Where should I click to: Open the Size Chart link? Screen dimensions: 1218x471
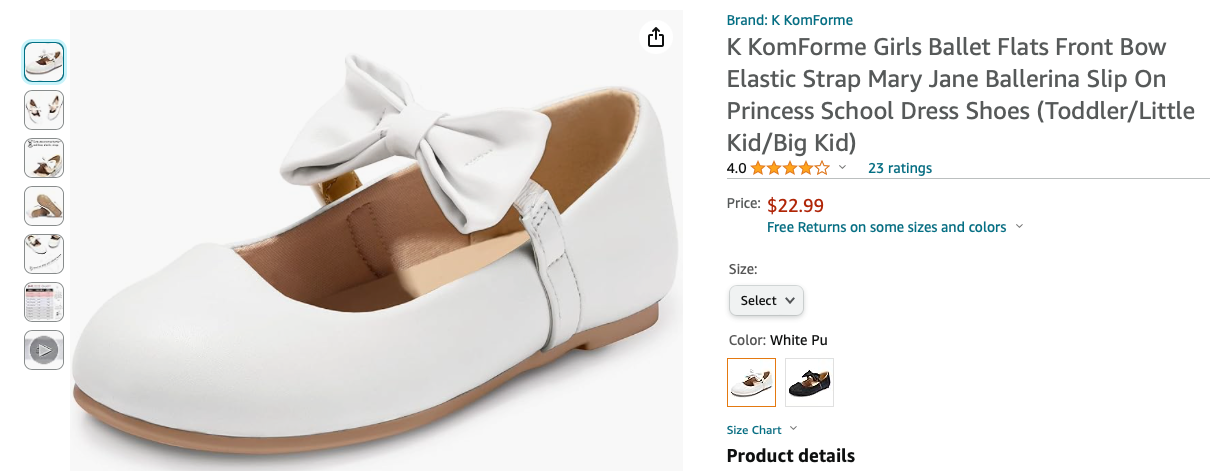[754, 430]
